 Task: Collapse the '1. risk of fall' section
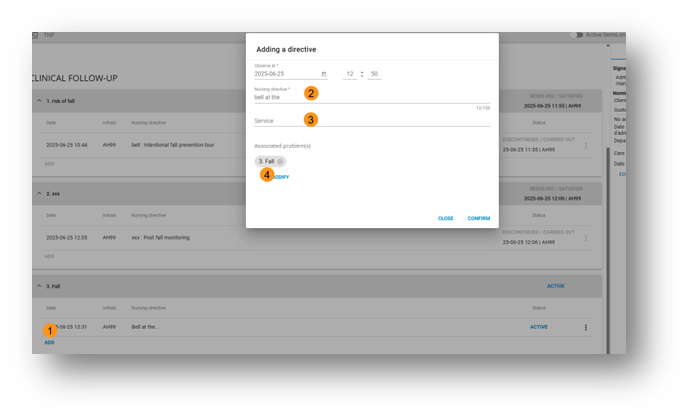tap(39, 101)
